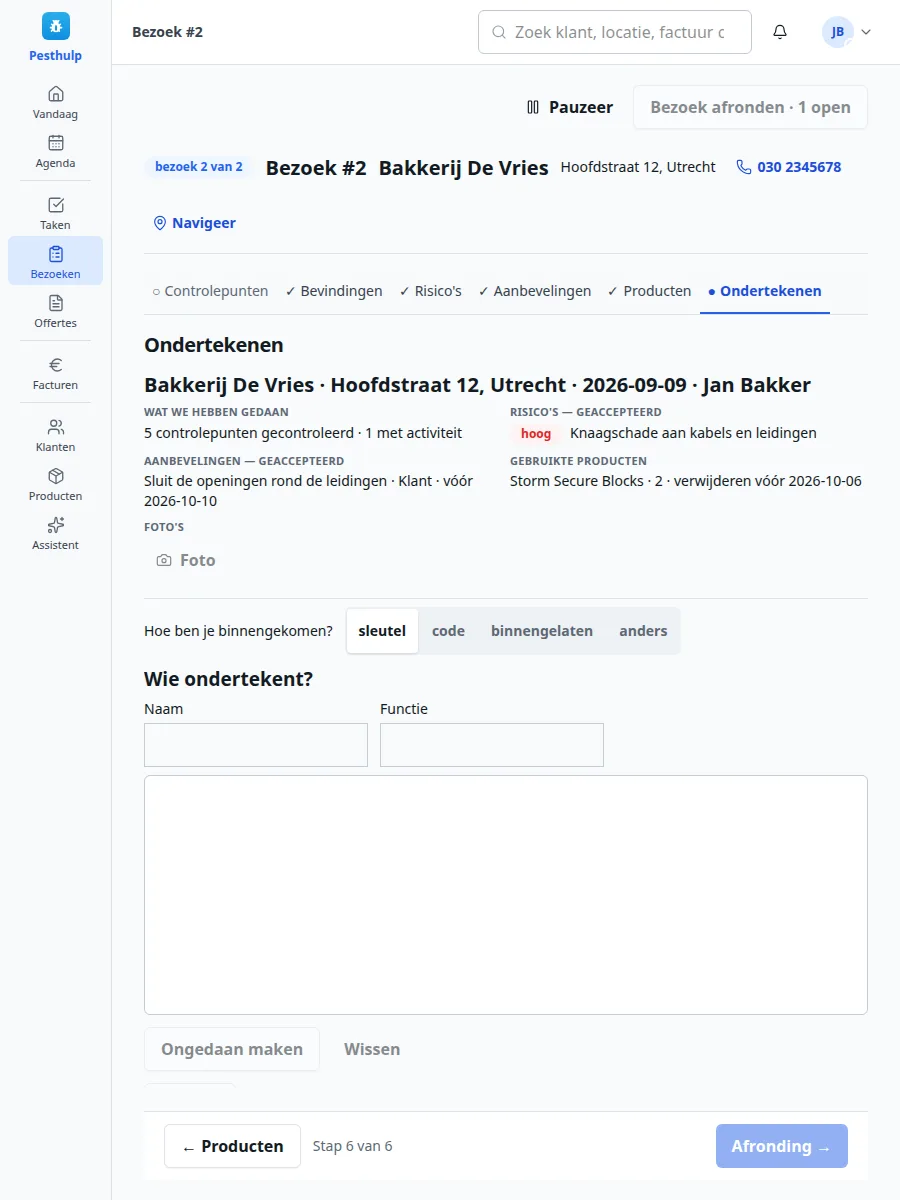Viewport: 900px width, 1200px height.
Task: Focus the Zoek klant search field
Action: coord(615,32)
